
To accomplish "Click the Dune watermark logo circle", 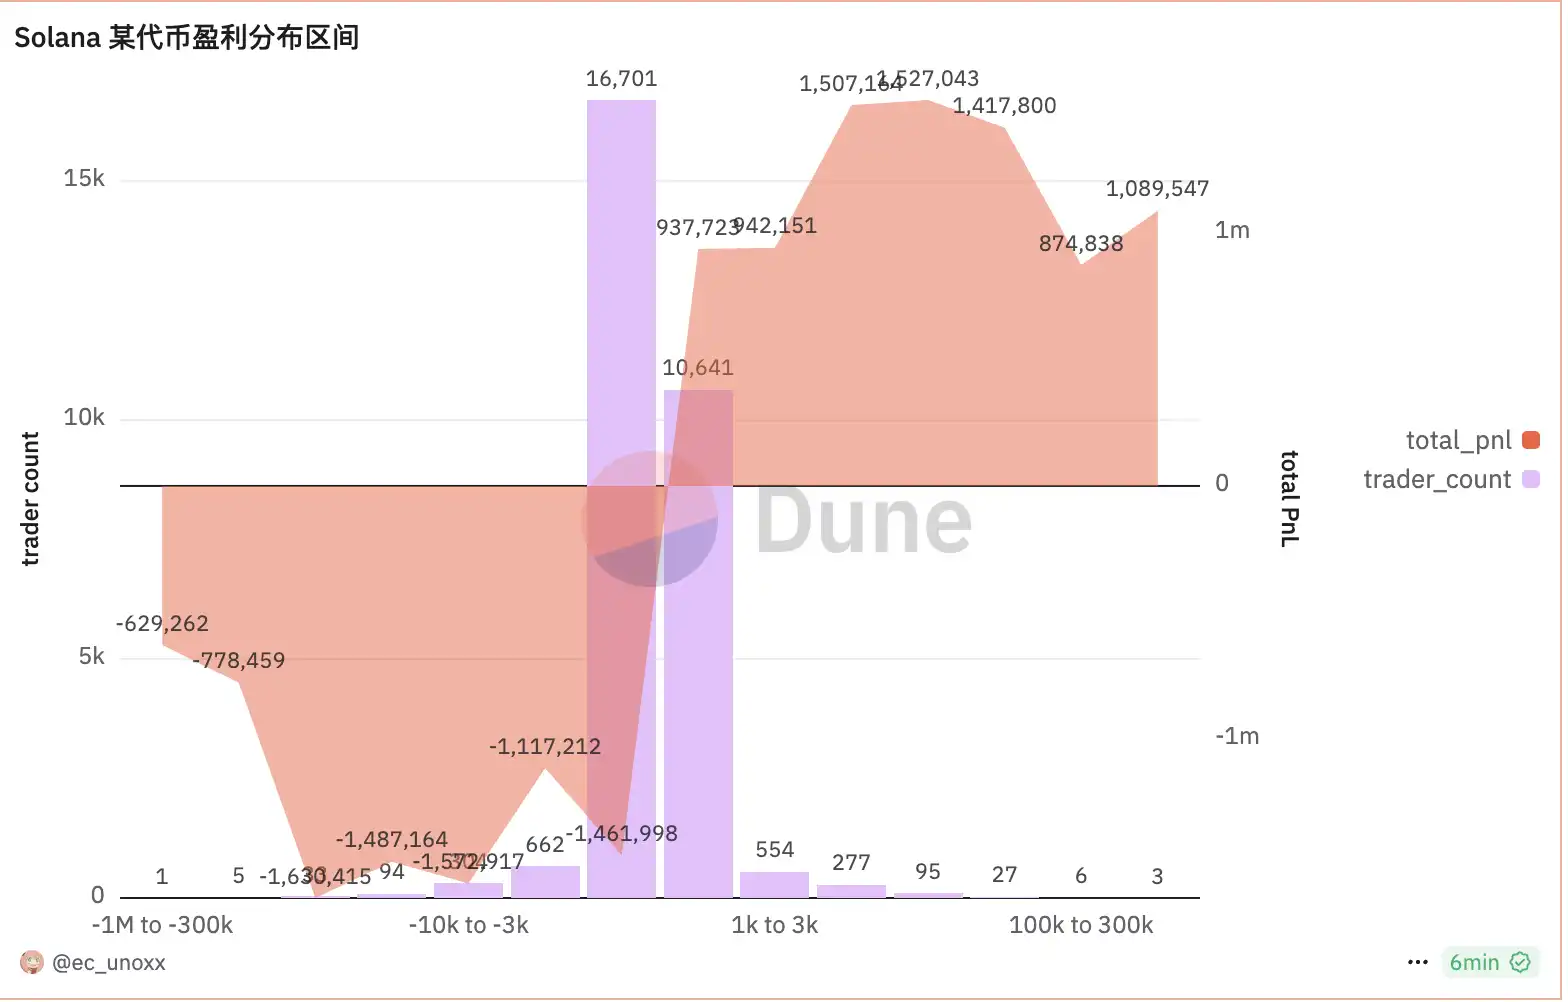I will pos(650,519).
